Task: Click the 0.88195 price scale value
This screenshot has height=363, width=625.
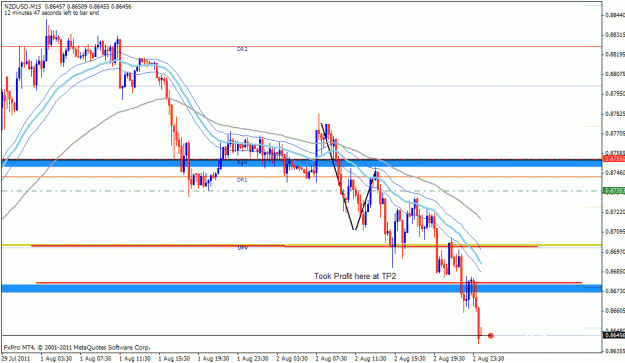Action: pyautogui.click(x=615, y=54)
